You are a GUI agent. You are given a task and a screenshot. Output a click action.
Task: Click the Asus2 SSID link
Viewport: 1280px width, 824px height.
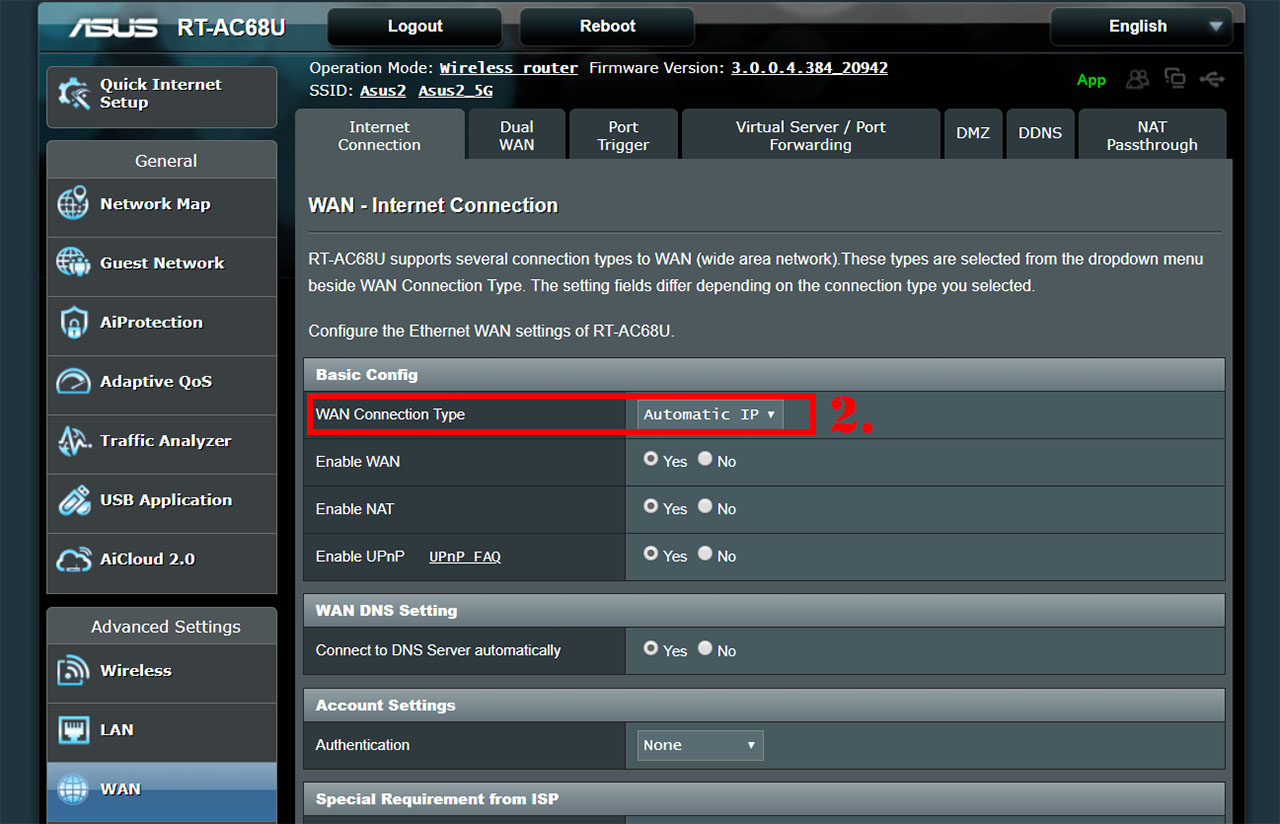383,91
